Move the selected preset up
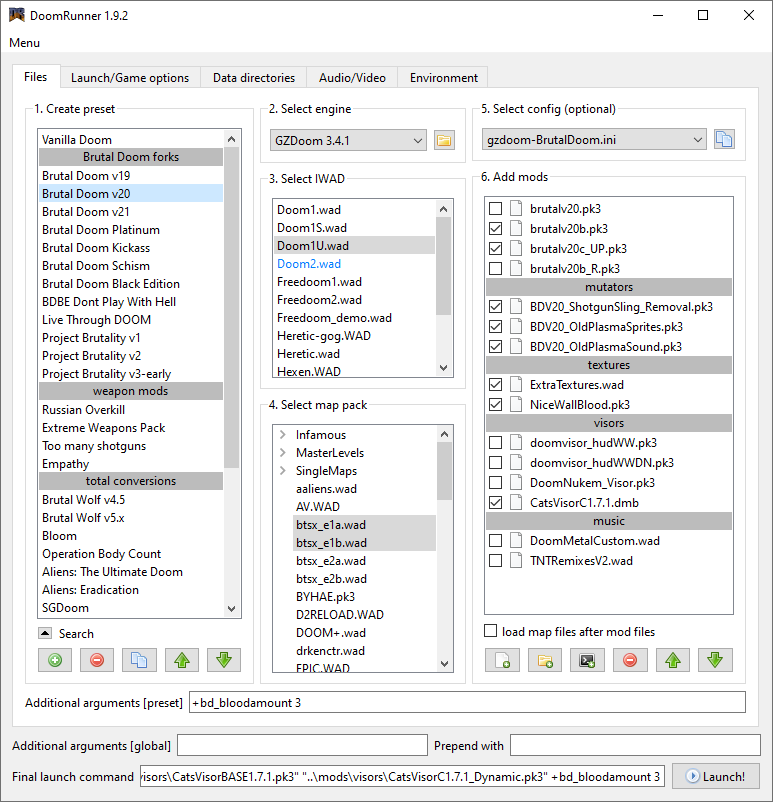 click(x=182, y=660)
